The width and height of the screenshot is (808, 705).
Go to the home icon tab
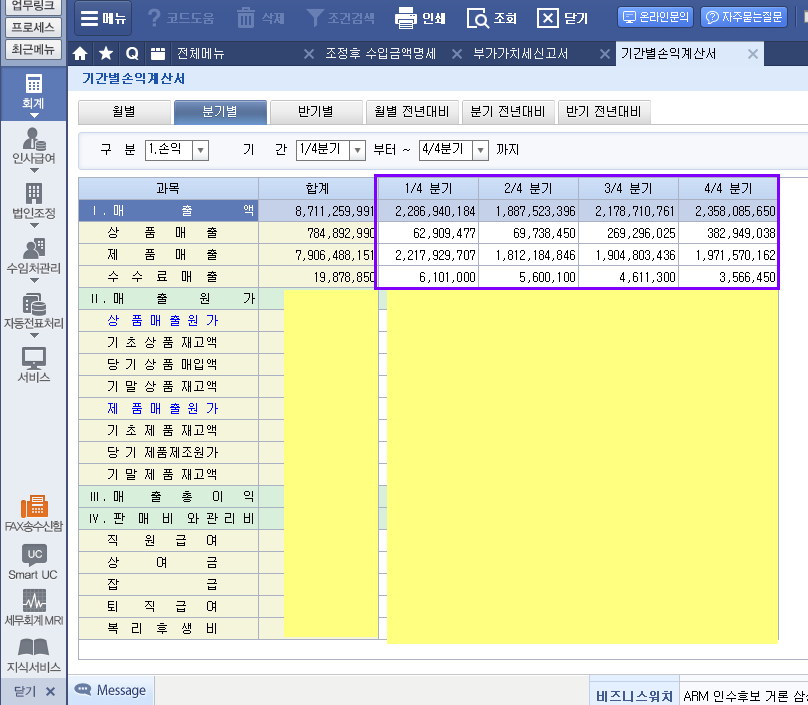tap(80, 54)
